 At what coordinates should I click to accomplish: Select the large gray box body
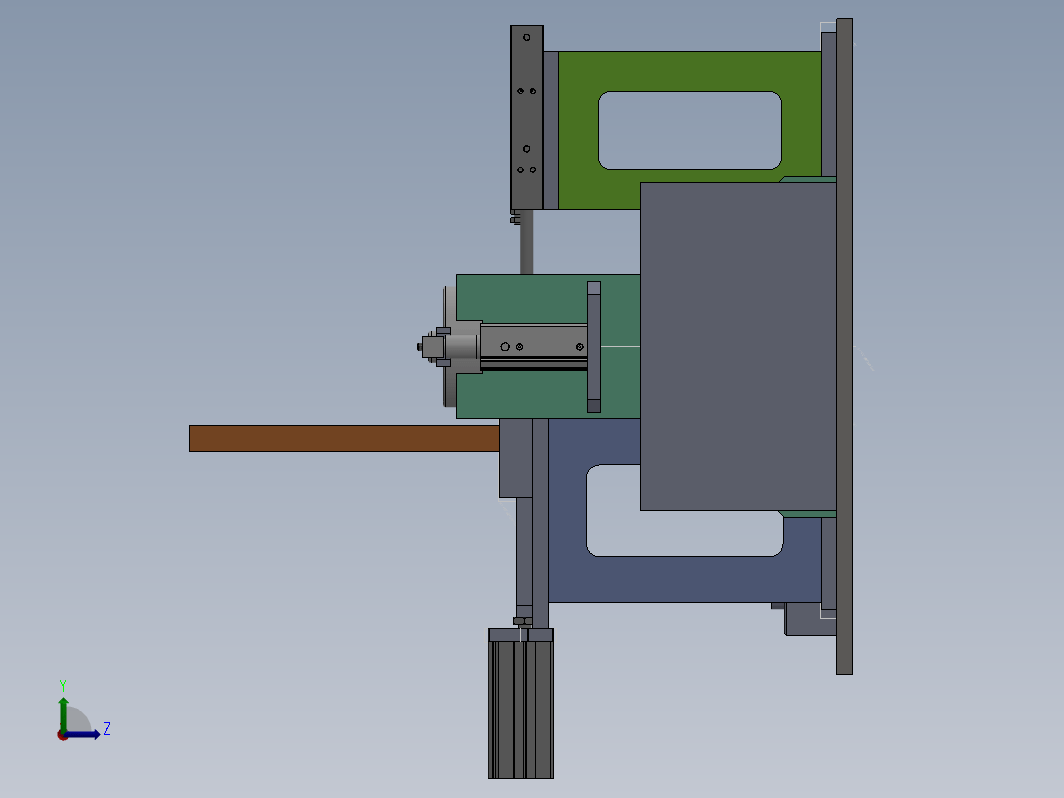tap(738, 346)
